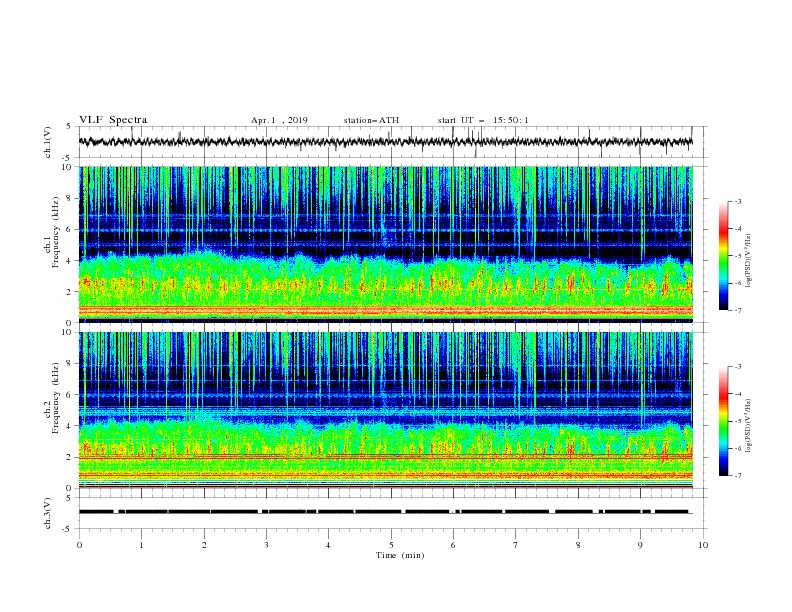Click the upper colorbar next to ch.1 spectrogram

724,256
